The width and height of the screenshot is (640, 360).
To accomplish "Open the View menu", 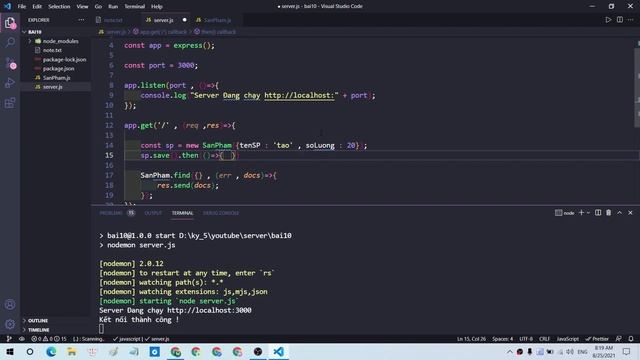I will click(82, 6).
